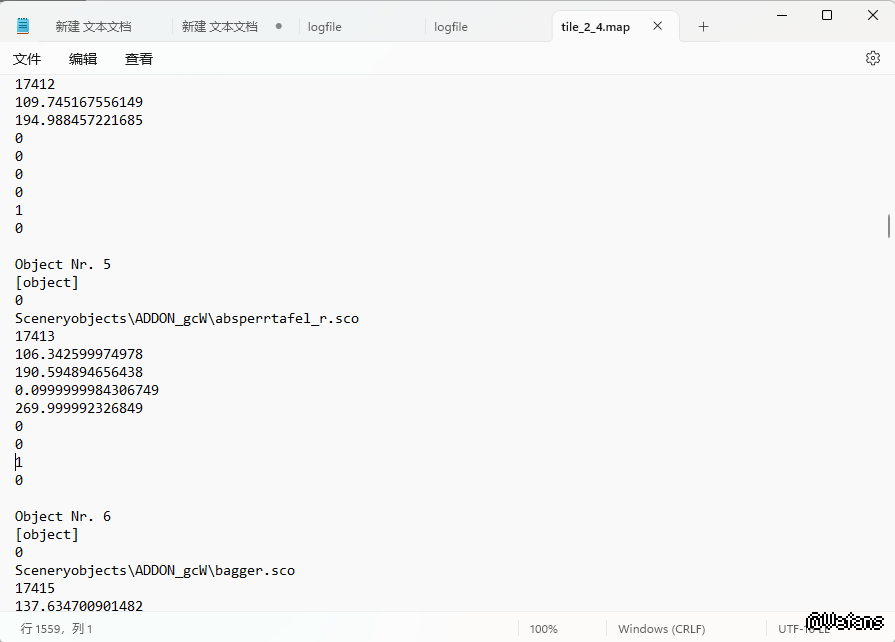
Task: Add a new tab with plus button
Action: [x=703, y=27]
